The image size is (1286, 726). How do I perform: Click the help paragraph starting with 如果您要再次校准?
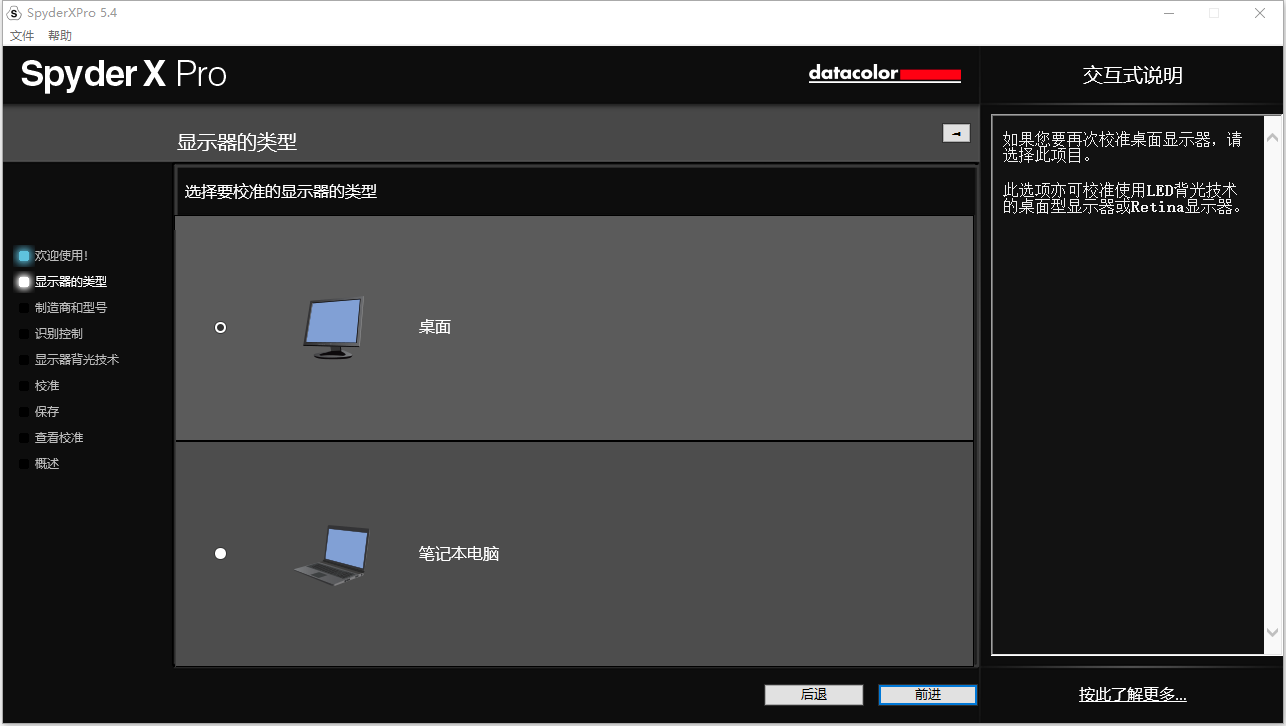pos(1122,148)
